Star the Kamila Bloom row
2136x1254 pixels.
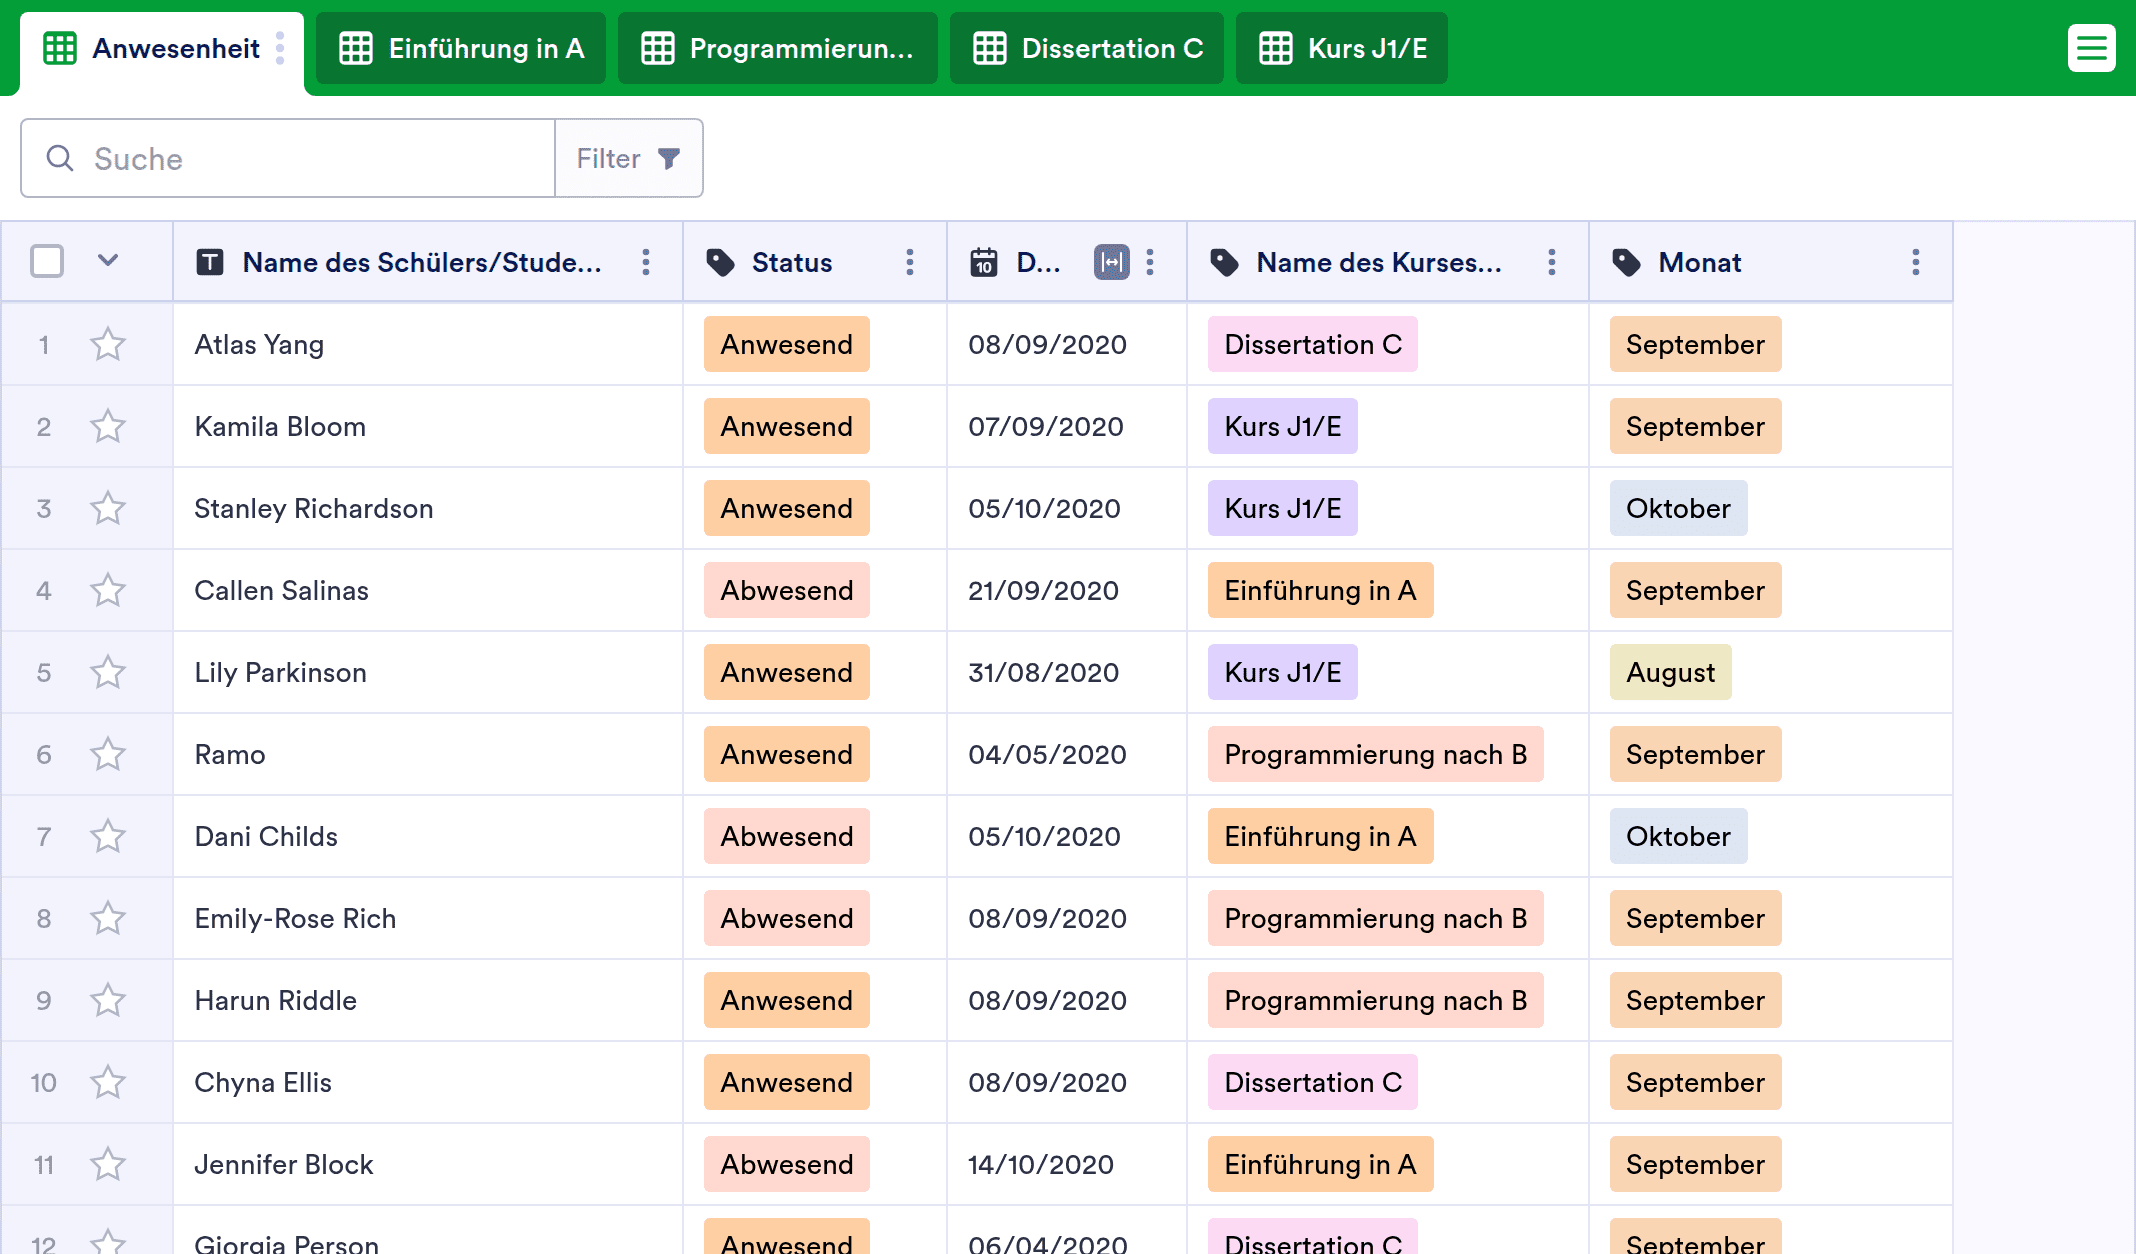pos(108,426)
